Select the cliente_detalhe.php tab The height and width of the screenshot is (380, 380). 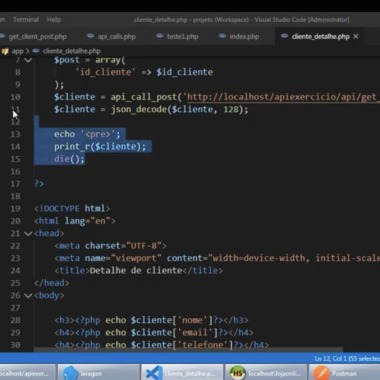320,37
